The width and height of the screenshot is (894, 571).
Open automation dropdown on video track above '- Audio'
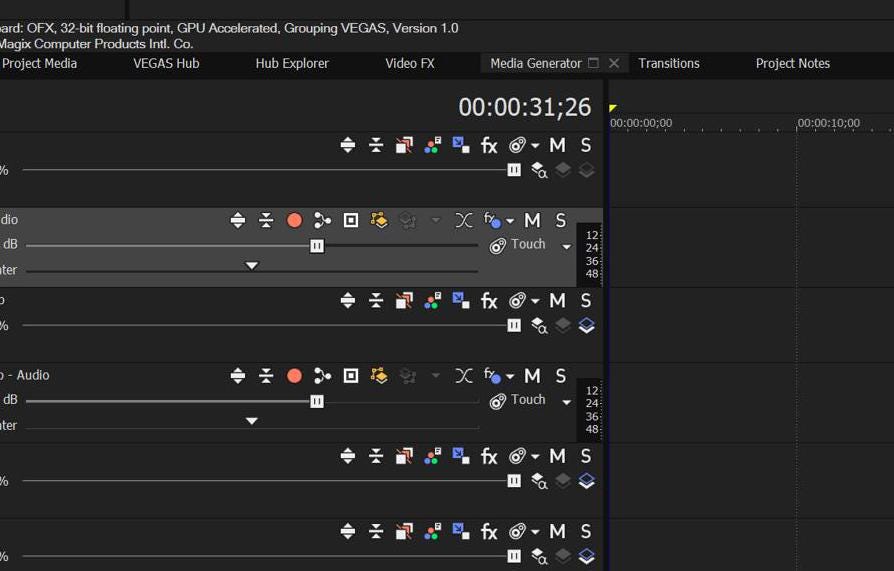click(x=535, y=301)
